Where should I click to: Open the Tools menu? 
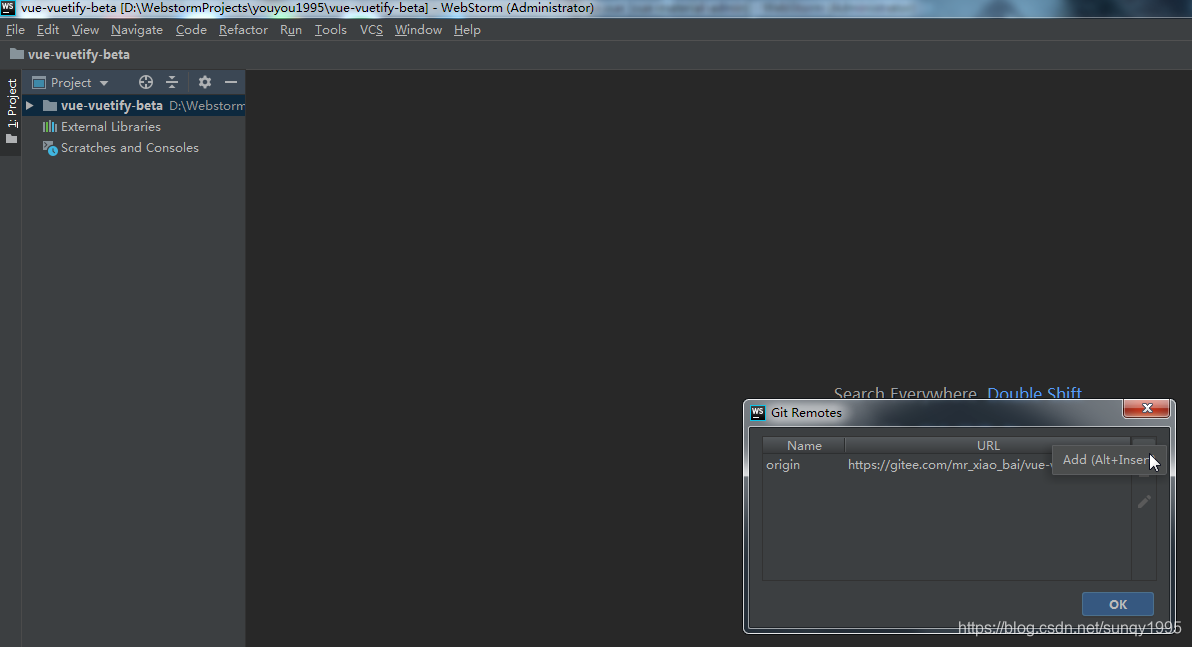(331, 30)
